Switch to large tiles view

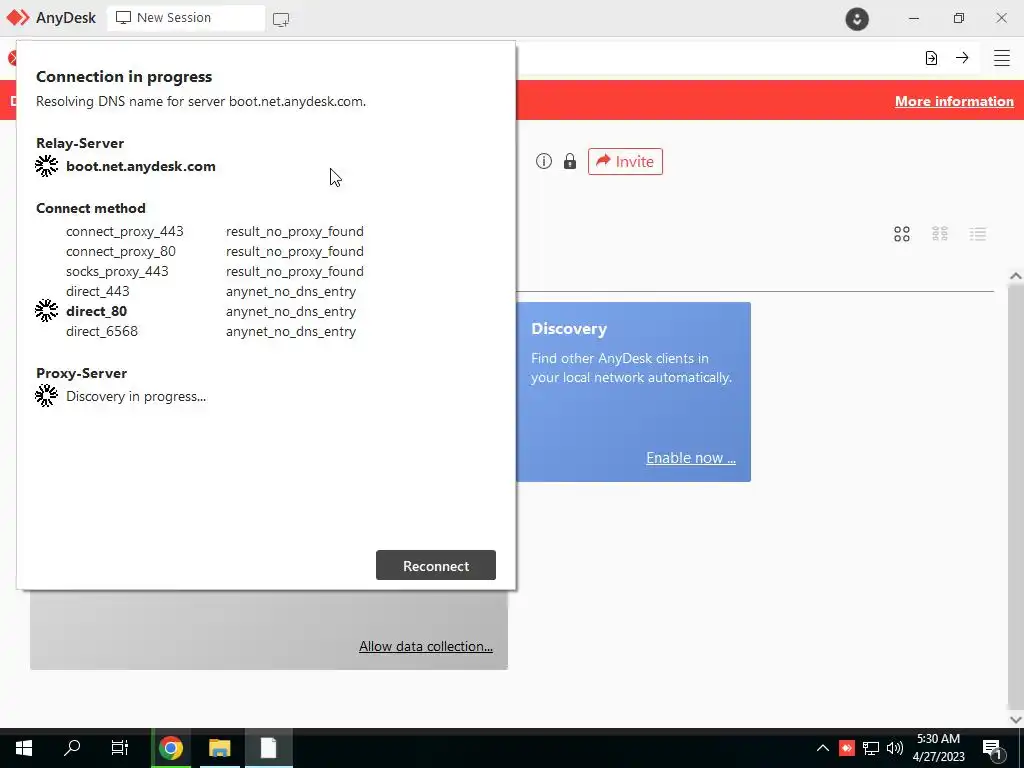click(x=901, y=234)
